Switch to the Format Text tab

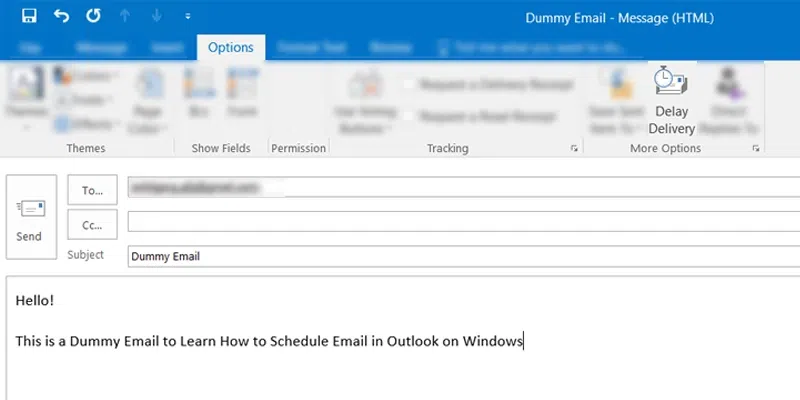coord(312,48)
